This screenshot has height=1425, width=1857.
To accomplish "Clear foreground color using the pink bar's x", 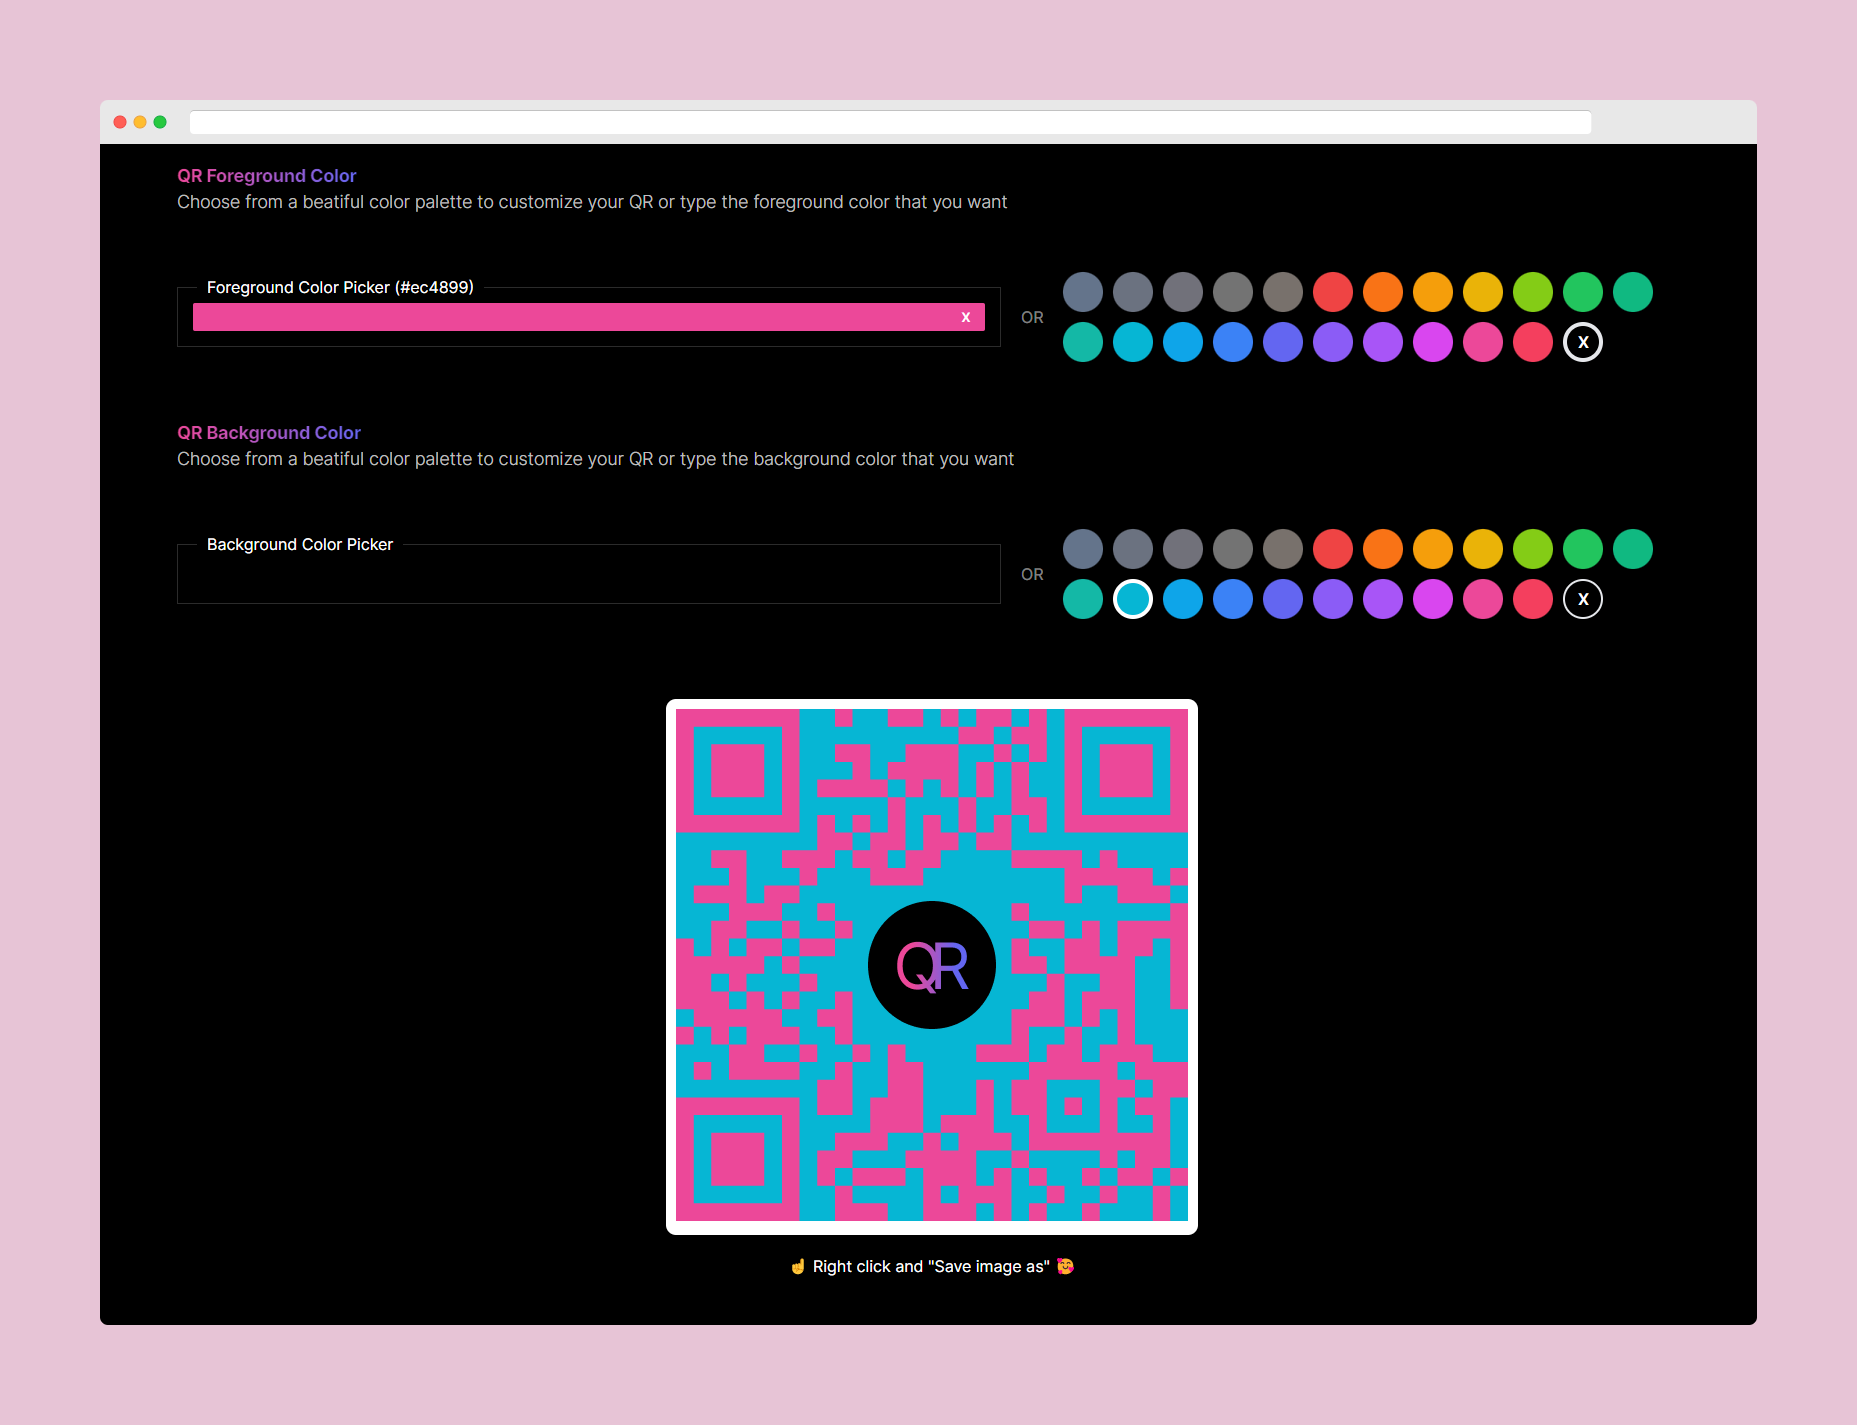I will coord(966,317).
